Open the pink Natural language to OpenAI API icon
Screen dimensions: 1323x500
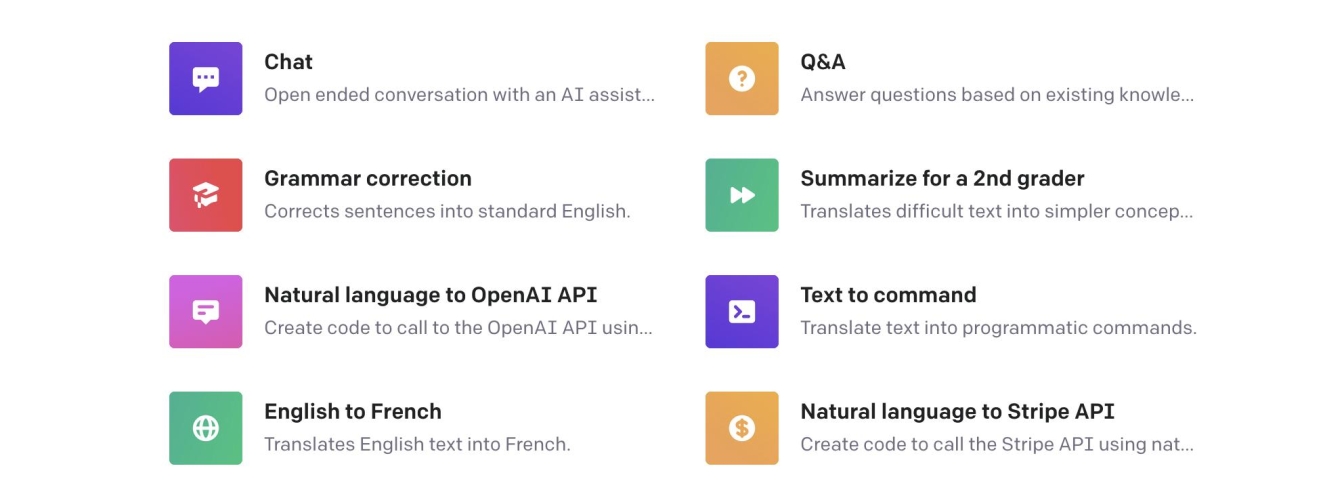(206, 312)
